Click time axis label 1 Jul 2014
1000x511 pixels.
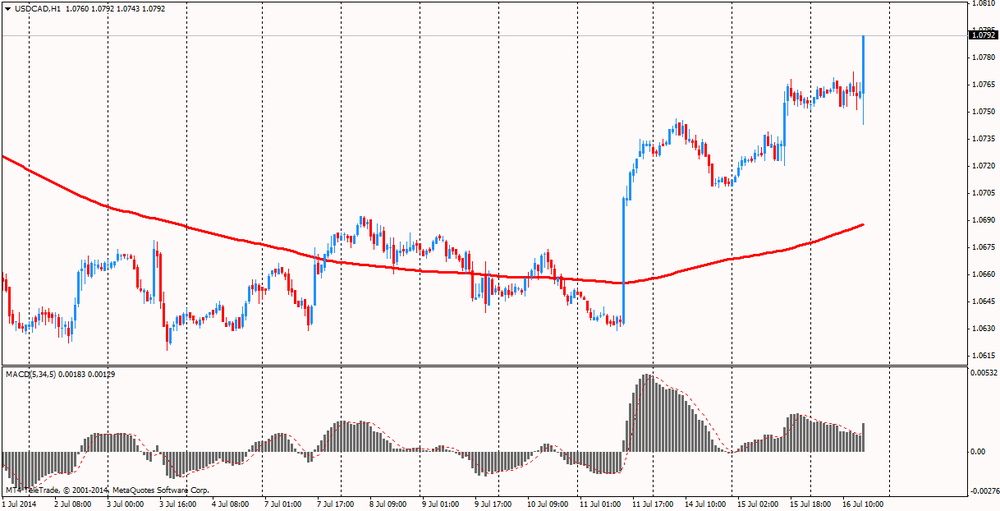coord(18,504)
